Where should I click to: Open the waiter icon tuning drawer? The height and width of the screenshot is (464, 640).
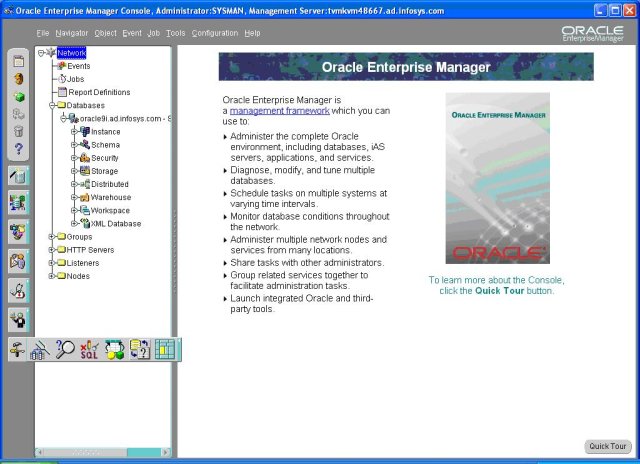coord(18,320)
